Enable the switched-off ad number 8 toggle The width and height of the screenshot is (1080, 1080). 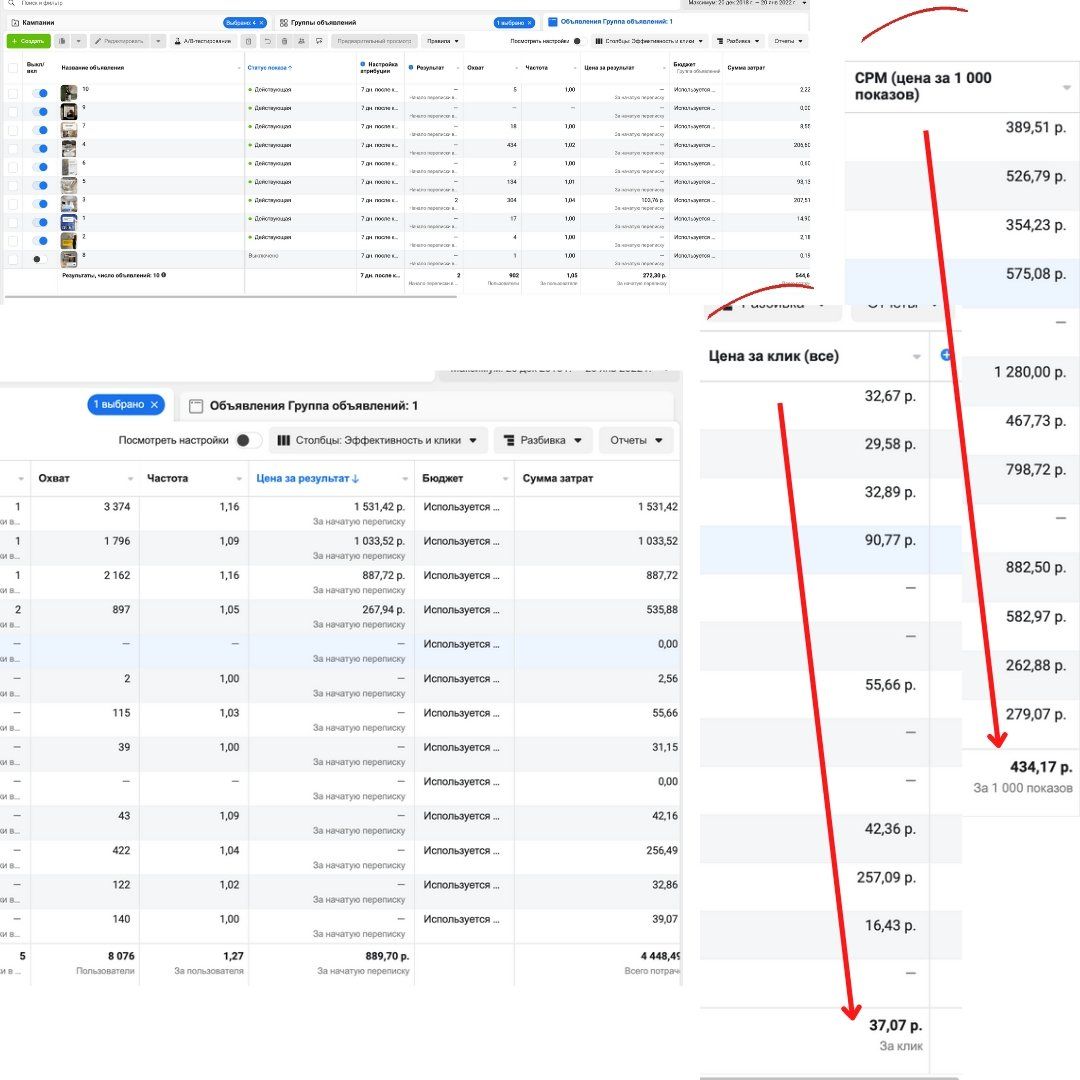pos(40,259)
